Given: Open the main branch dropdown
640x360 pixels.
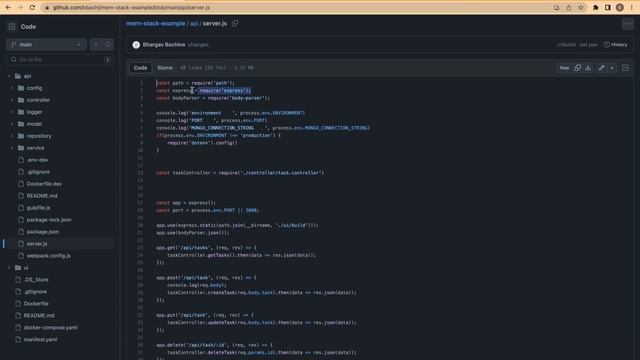Looking at the screenshot, I should click(46, 44).
